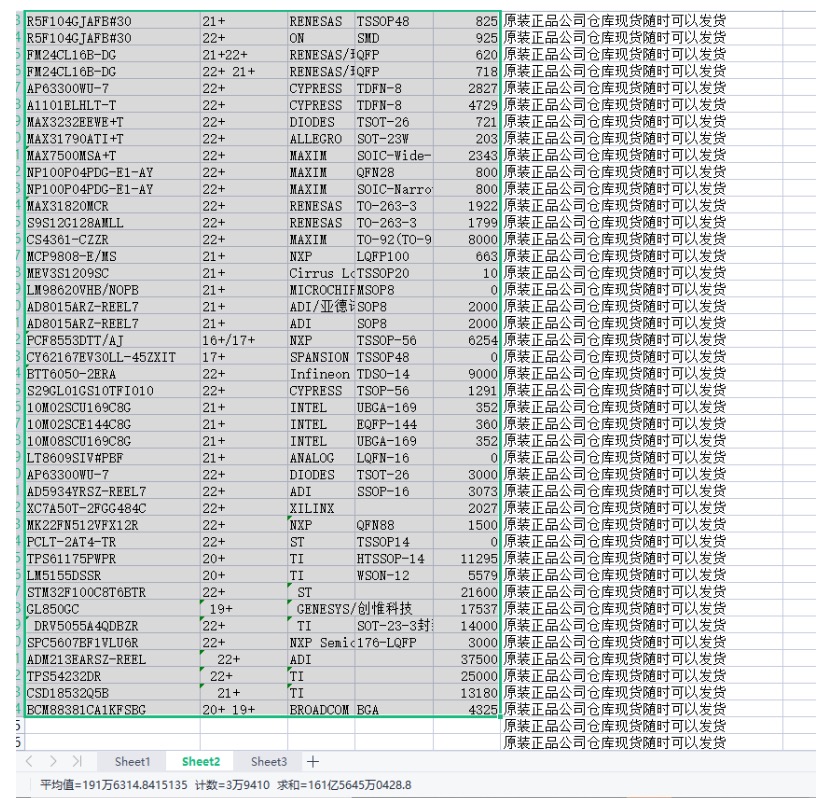Screen dimensions: 816x798
Task: Select cell CSD18532Q5B
Action: coord(112,693)
